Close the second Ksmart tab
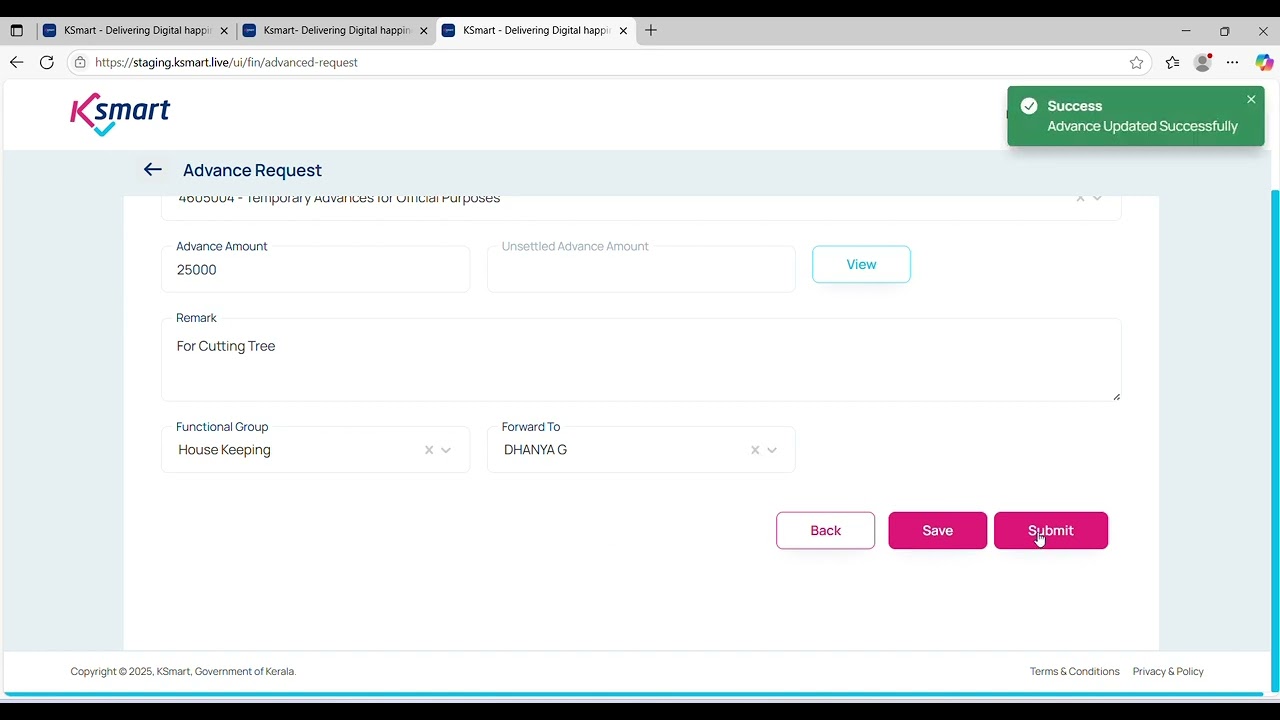Image resolution: width=1280 pixels, height=720 pixels. (x=424, y=31)
